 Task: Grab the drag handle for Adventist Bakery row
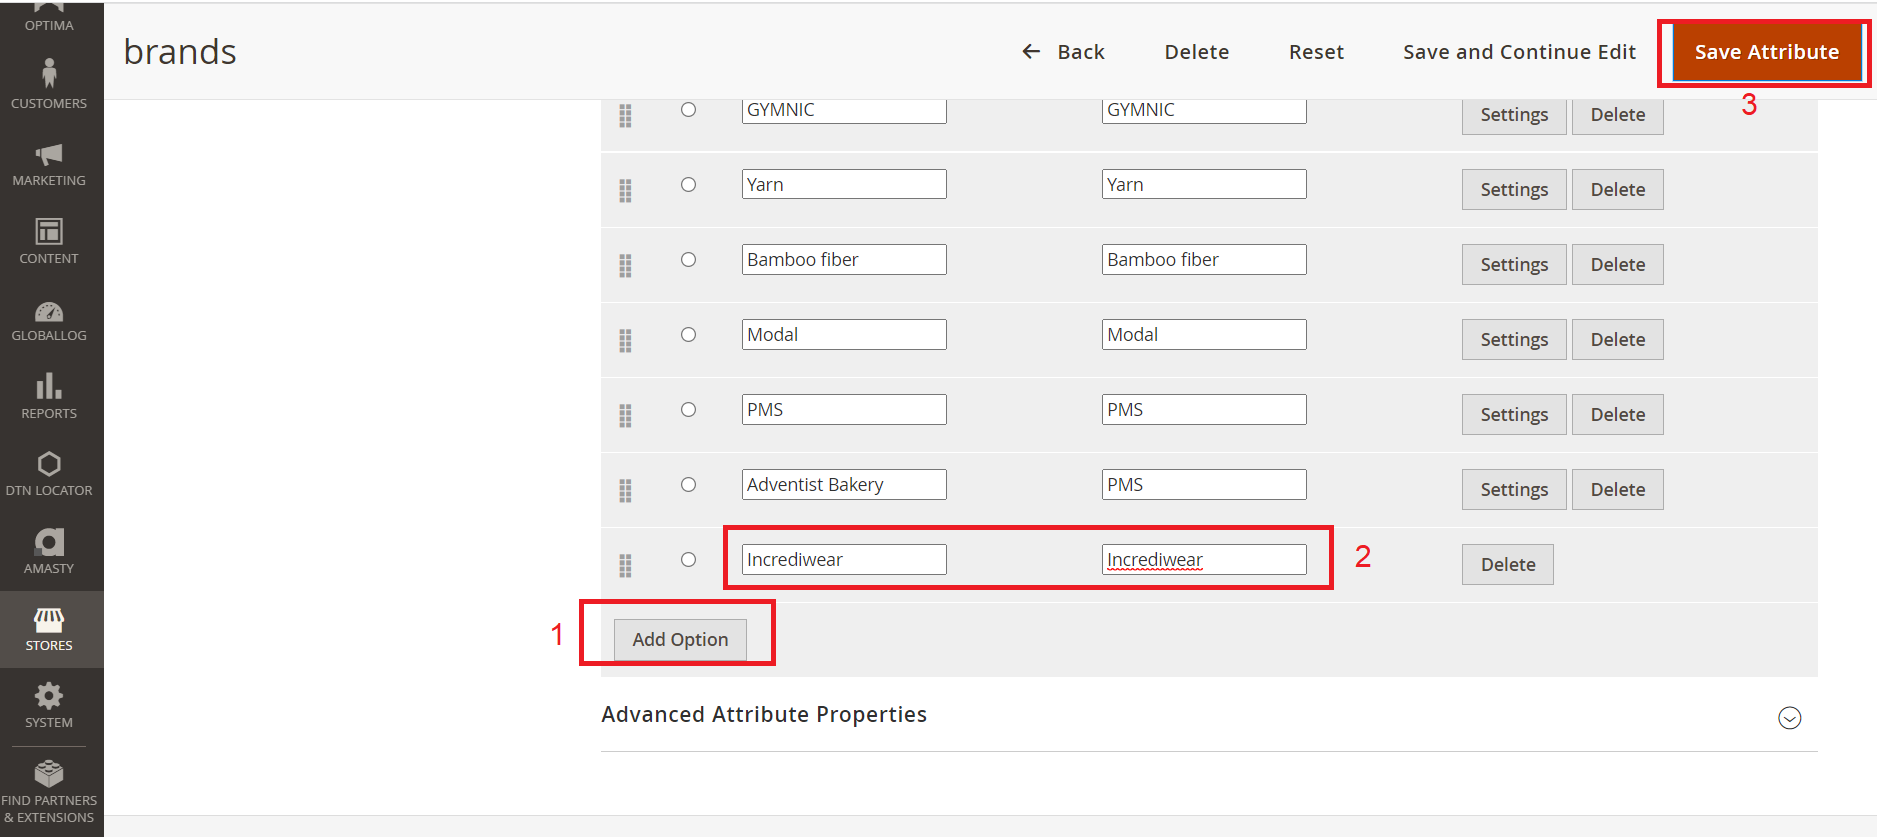625,490
